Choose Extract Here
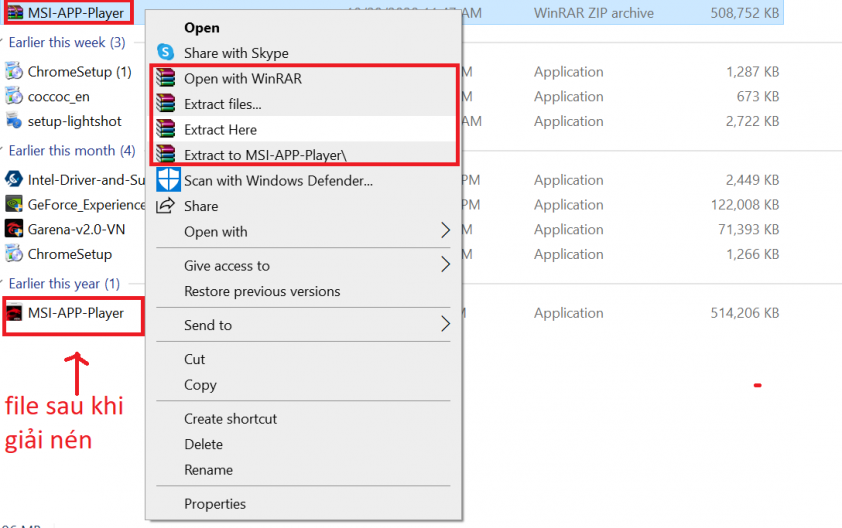This screenshot has height=528, width=842. click(220, 130)
